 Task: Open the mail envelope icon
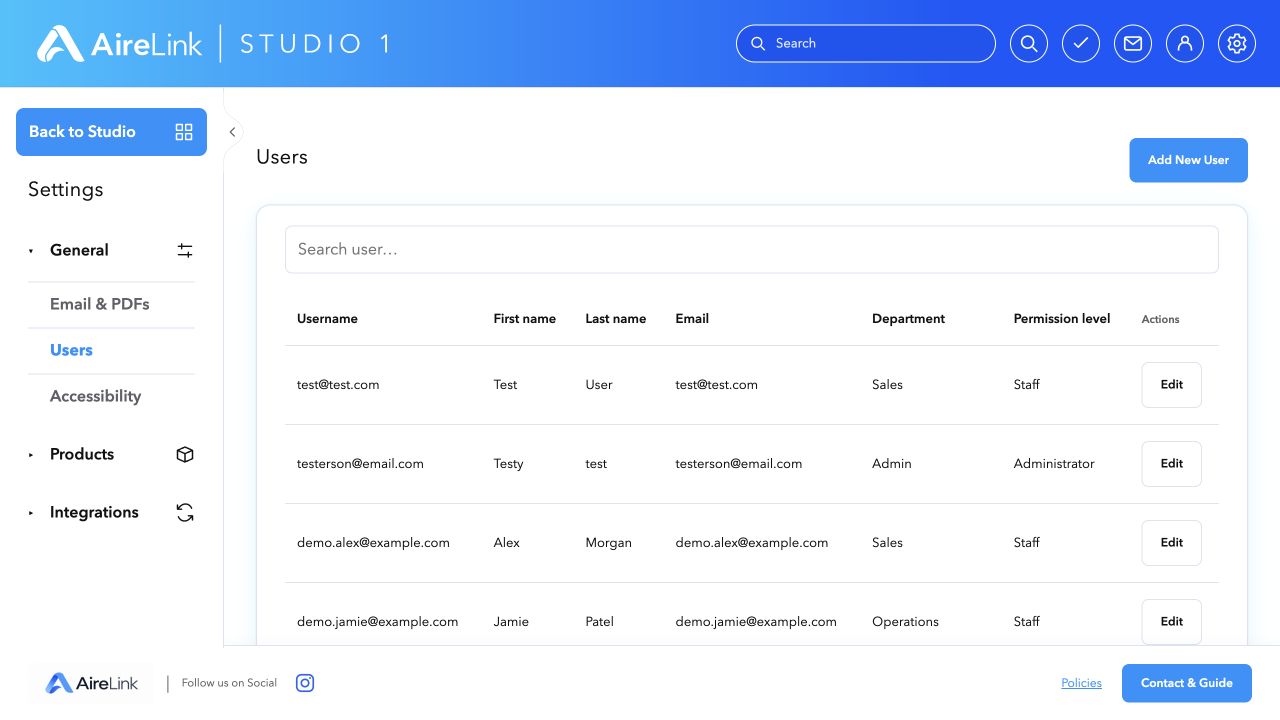click(x=1133, y=44)
